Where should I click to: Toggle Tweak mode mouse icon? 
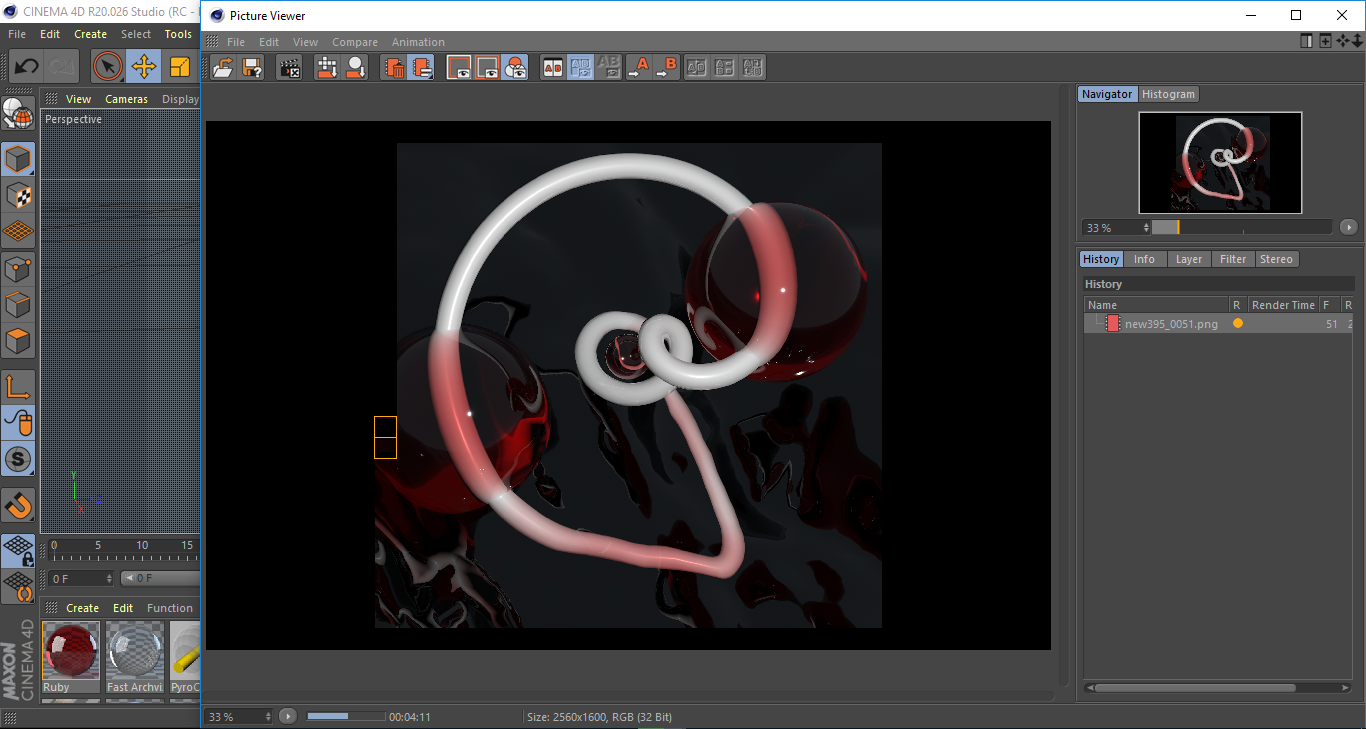18,423
